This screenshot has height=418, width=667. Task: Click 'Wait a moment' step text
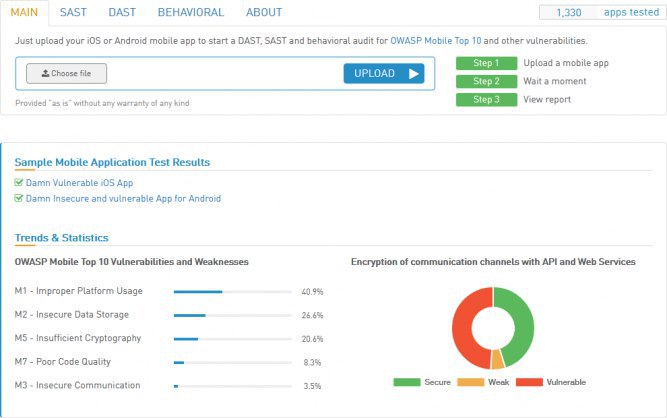coord(555,81)
